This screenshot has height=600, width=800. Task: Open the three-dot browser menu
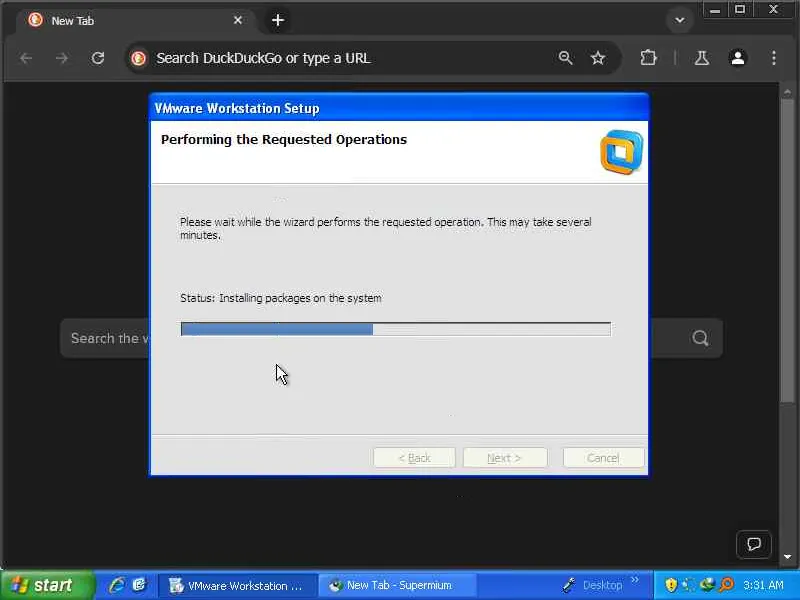click(774, 58)
